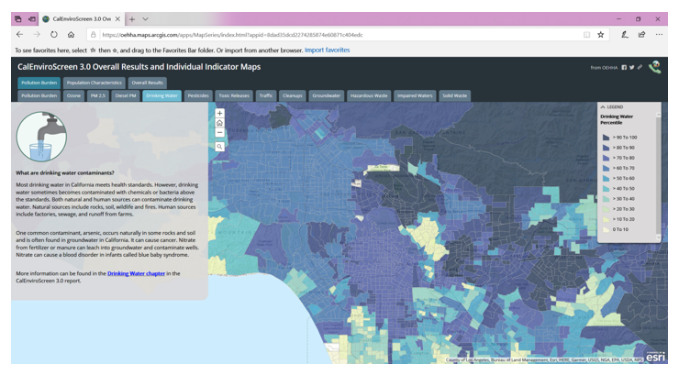Click Import favorites link
Image resolution: width=686 pixels, height=374 pixels.
(x=327, y=50)
